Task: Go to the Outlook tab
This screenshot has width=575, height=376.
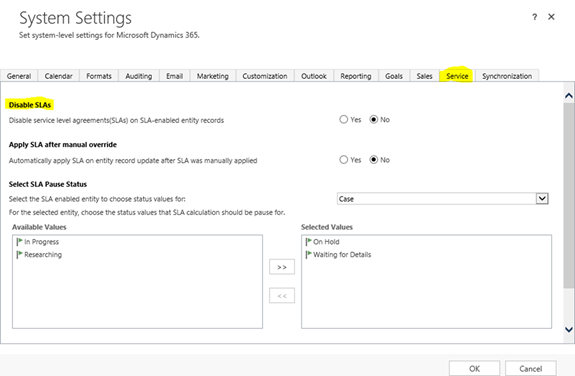Action: click(x=314, y=76)
